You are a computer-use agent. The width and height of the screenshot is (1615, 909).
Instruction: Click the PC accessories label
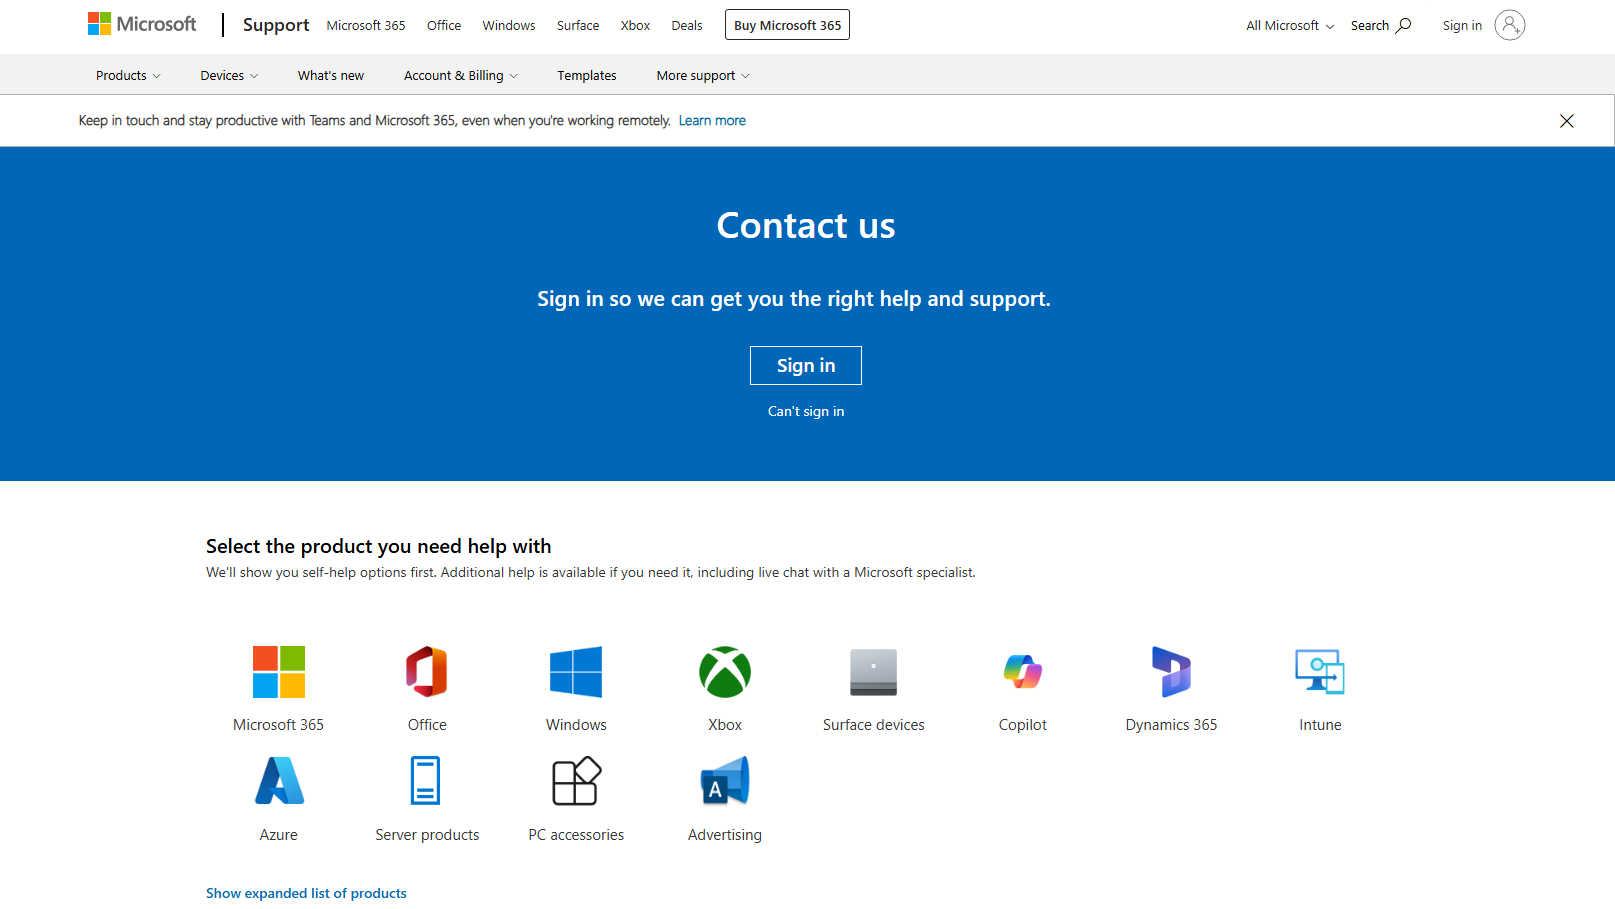tap(576, 835)
